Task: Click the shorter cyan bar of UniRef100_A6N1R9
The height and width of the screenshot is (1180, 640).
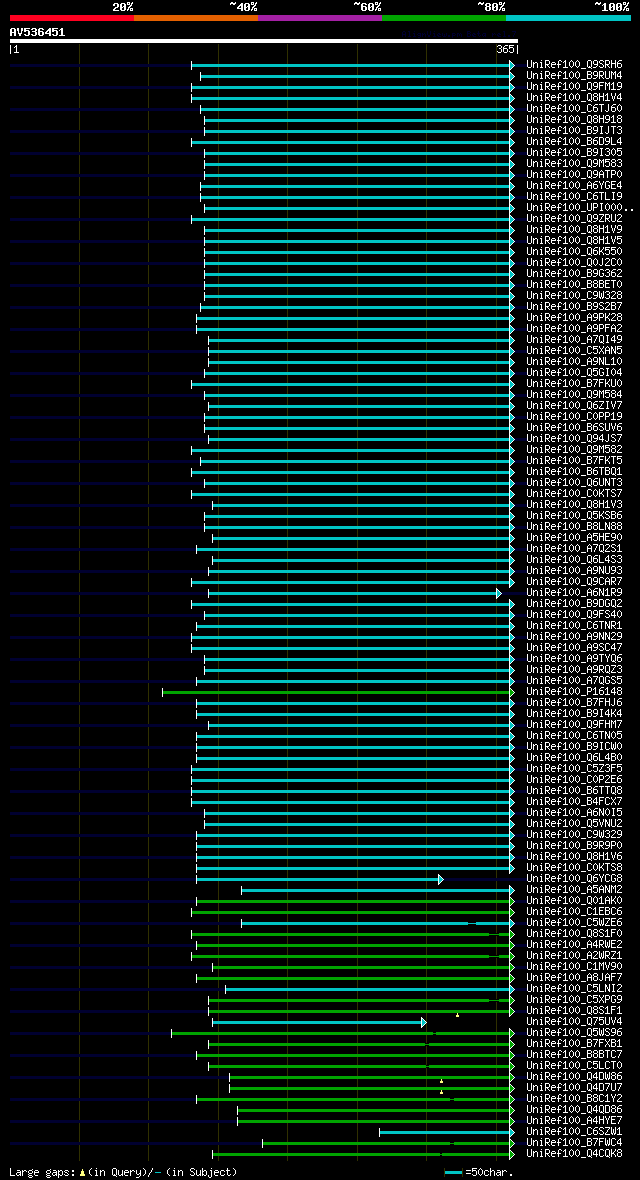Action: tap(355, 593)
